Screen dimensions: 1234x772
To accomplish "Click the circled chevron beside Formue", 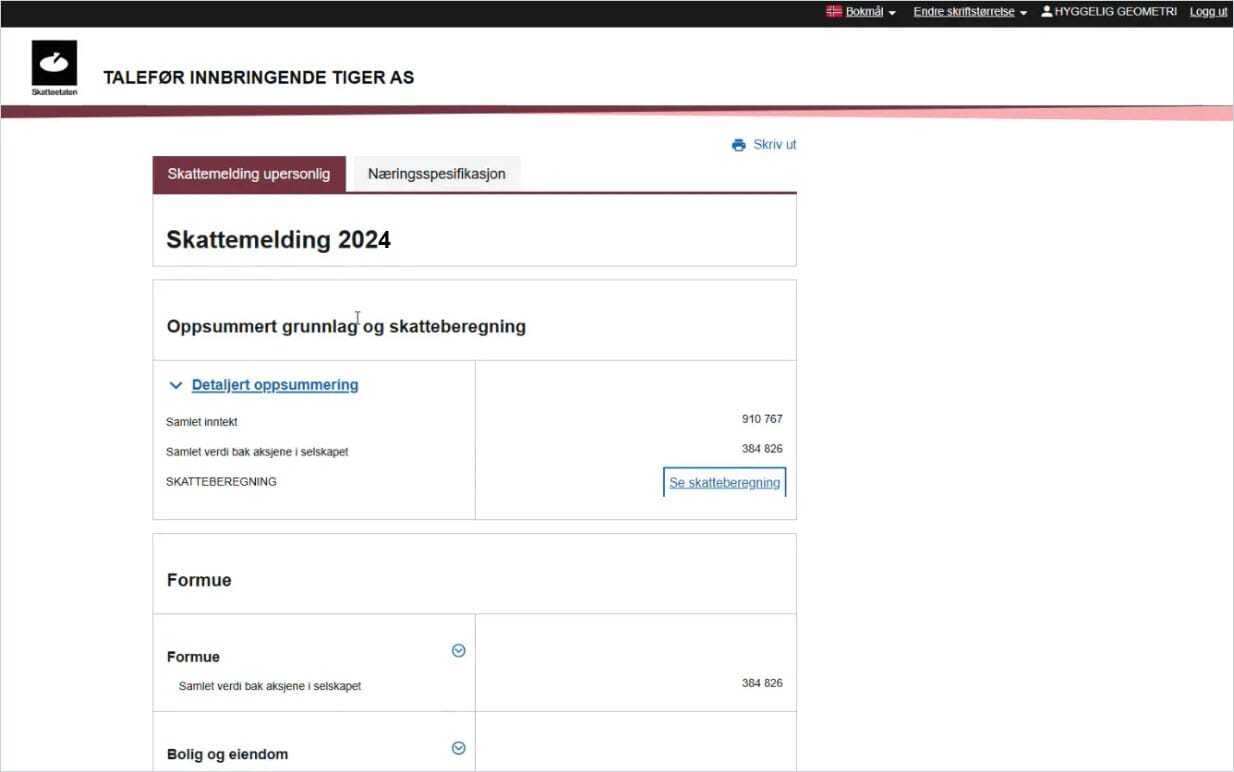I will point(458,650).
